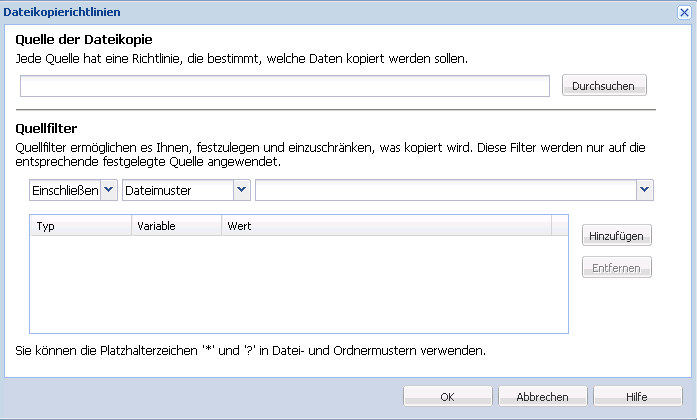The width and height of the screenshot is (697, 420).
Task: Click the Entfernen button
Action: pos(617,267)
